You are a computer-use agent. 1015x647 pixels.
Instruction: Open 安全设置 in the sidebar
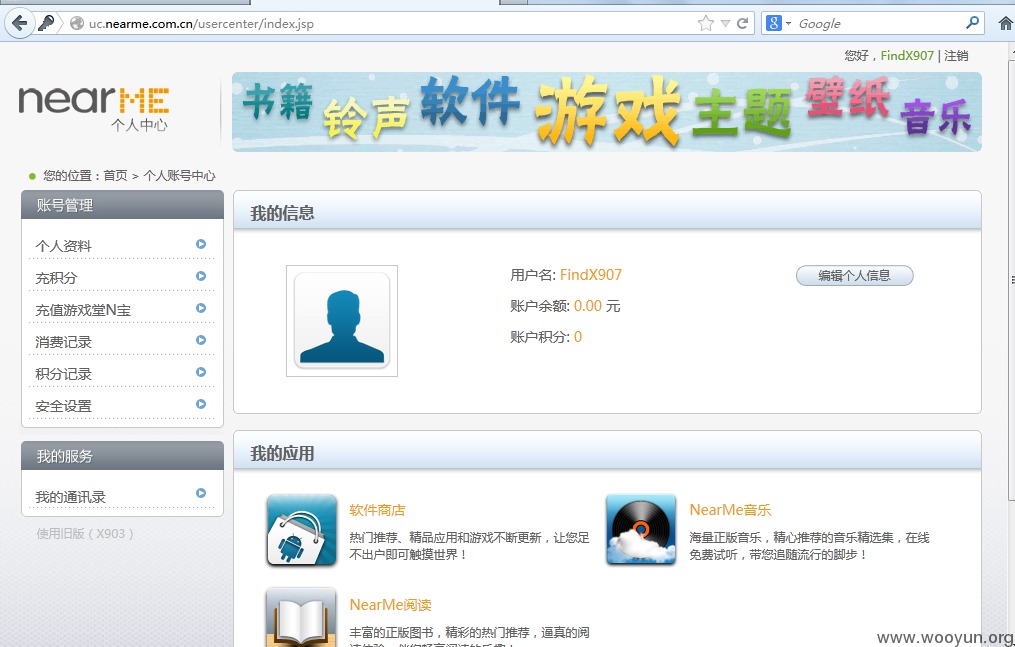click(63, 406)
